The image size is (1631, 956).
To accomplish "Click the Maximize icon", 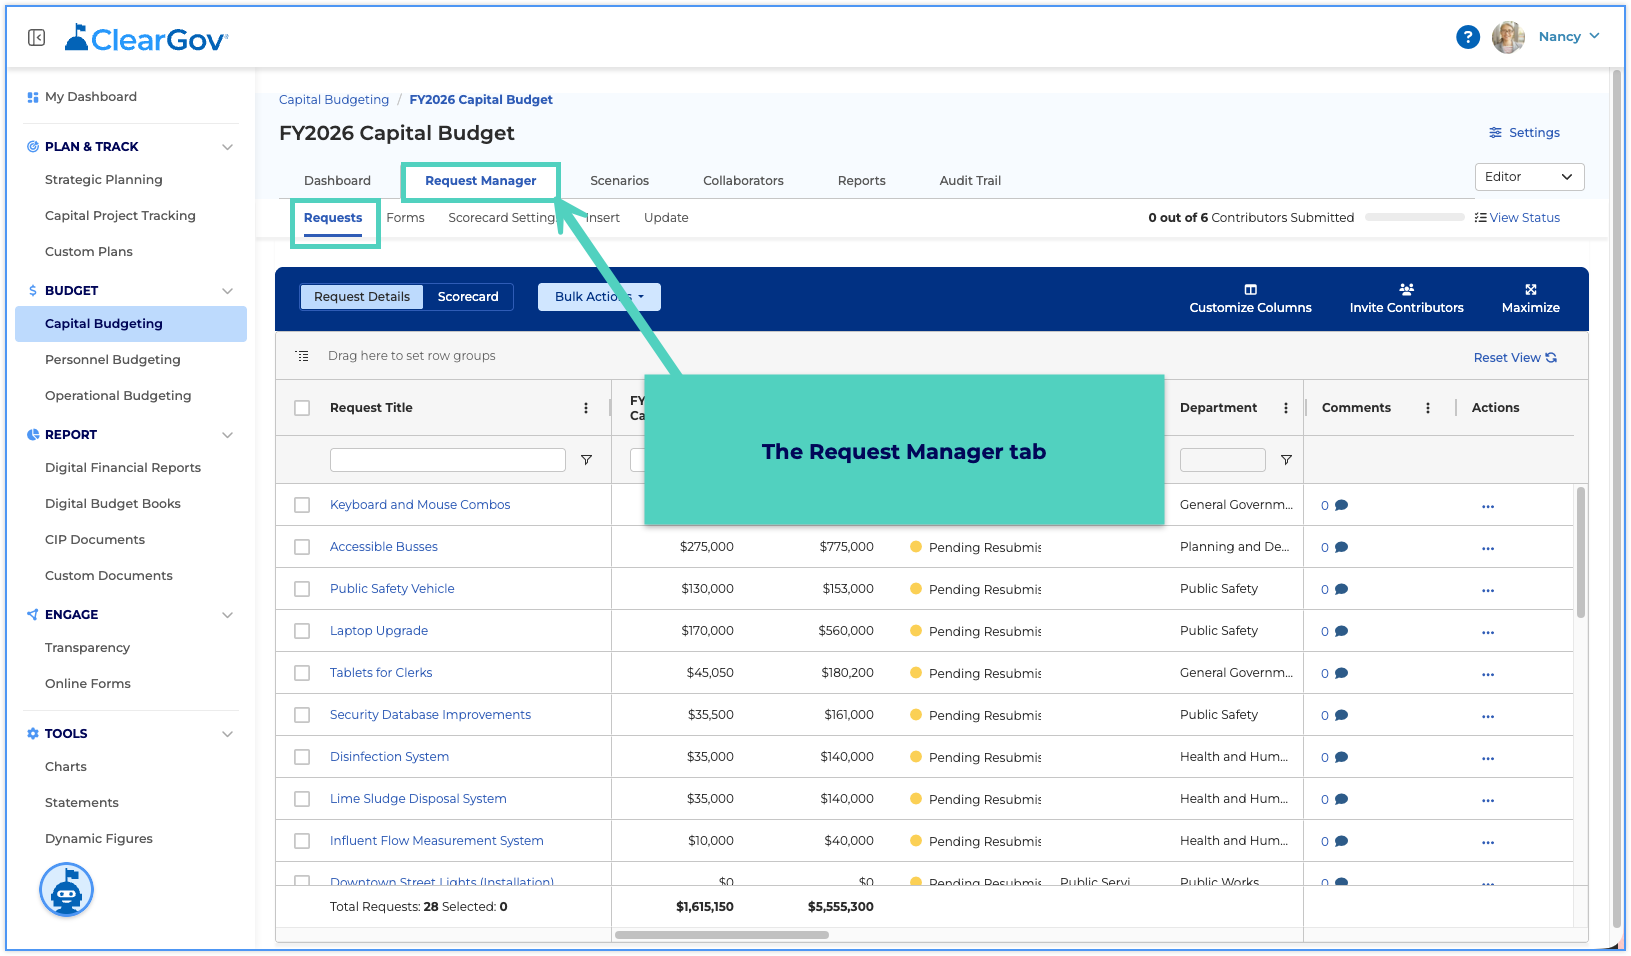I will (1530, 289).
